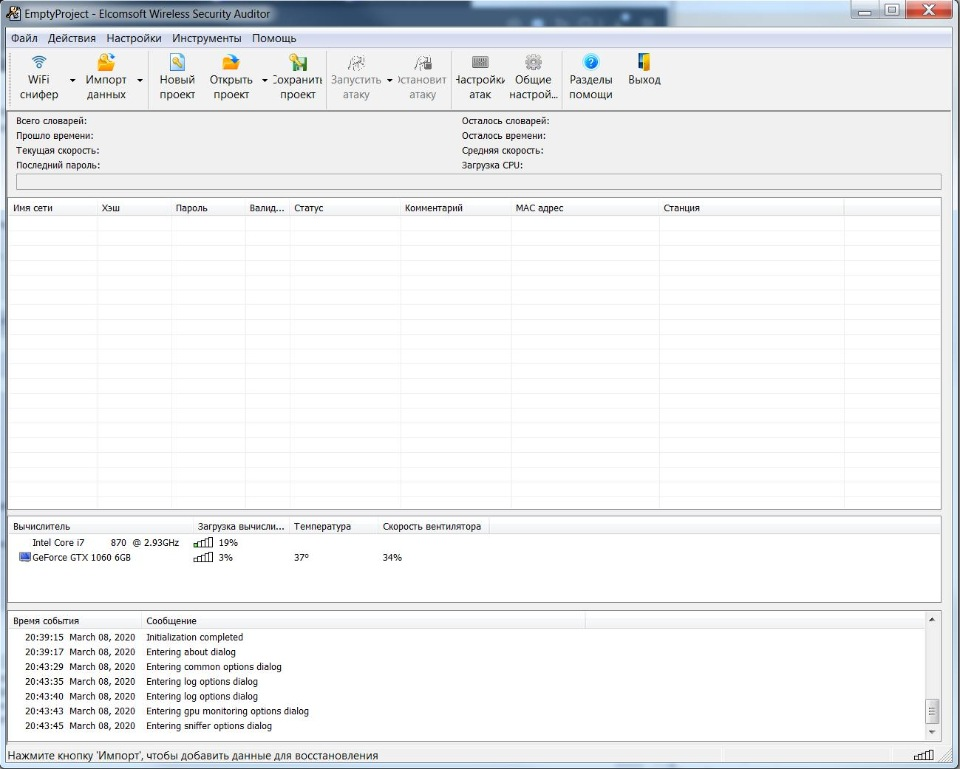Click the GeForce load bars icon

tap(203, 557)
